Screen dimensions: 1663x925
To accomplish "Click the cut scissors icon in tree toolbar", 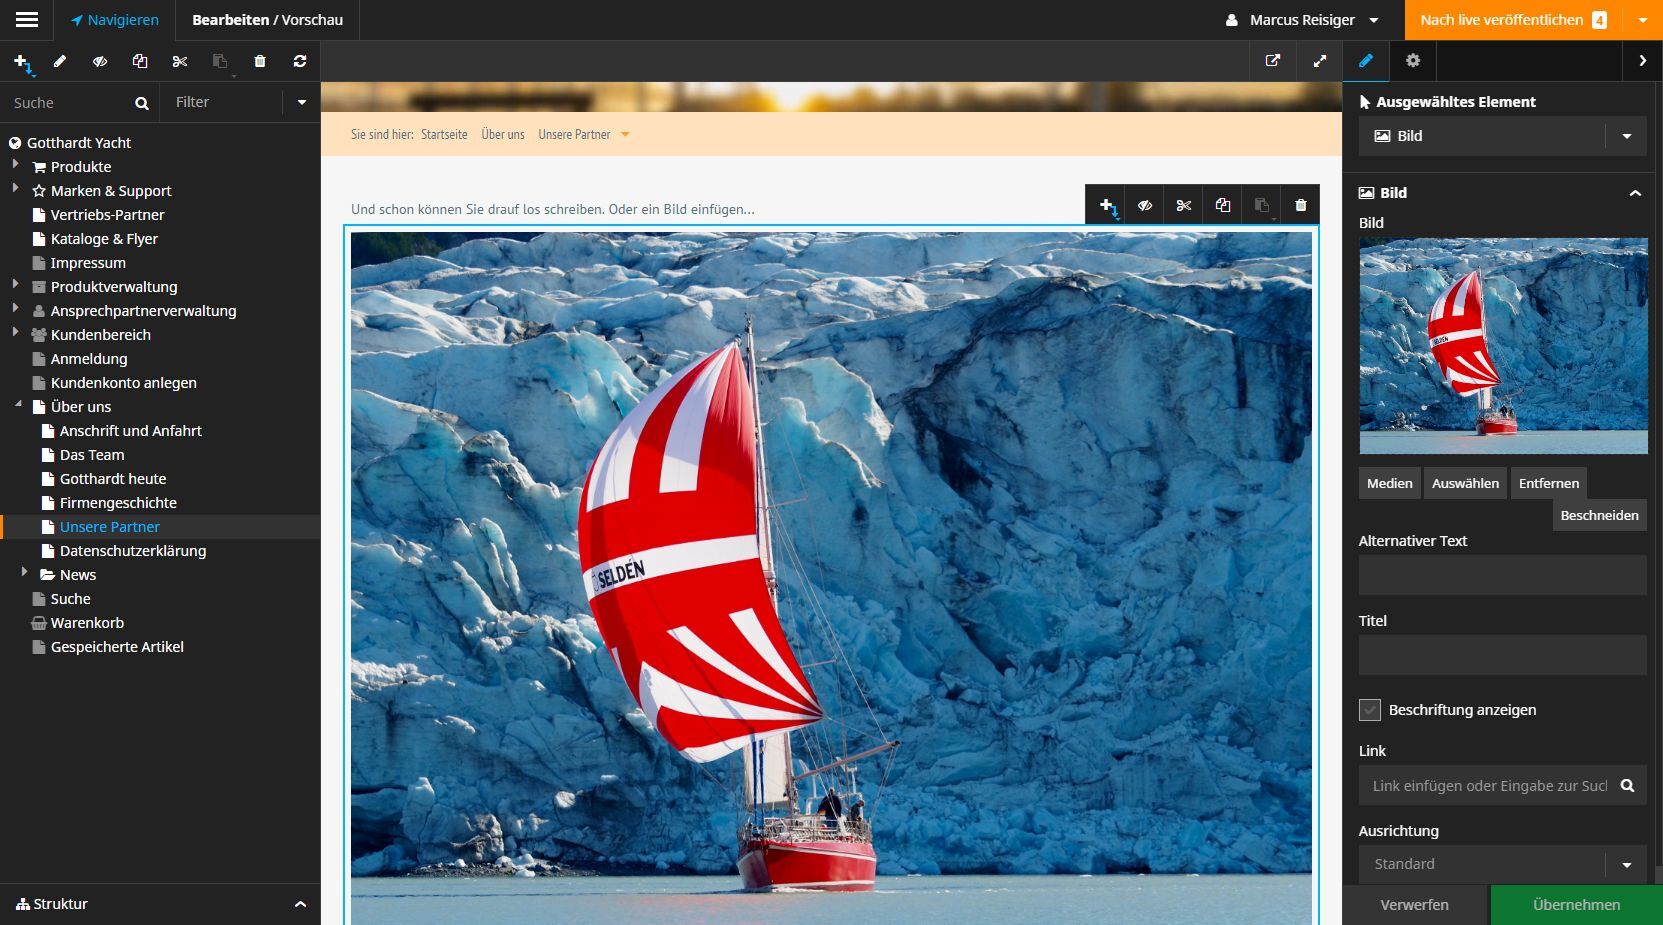I will (x=180, y=61).
